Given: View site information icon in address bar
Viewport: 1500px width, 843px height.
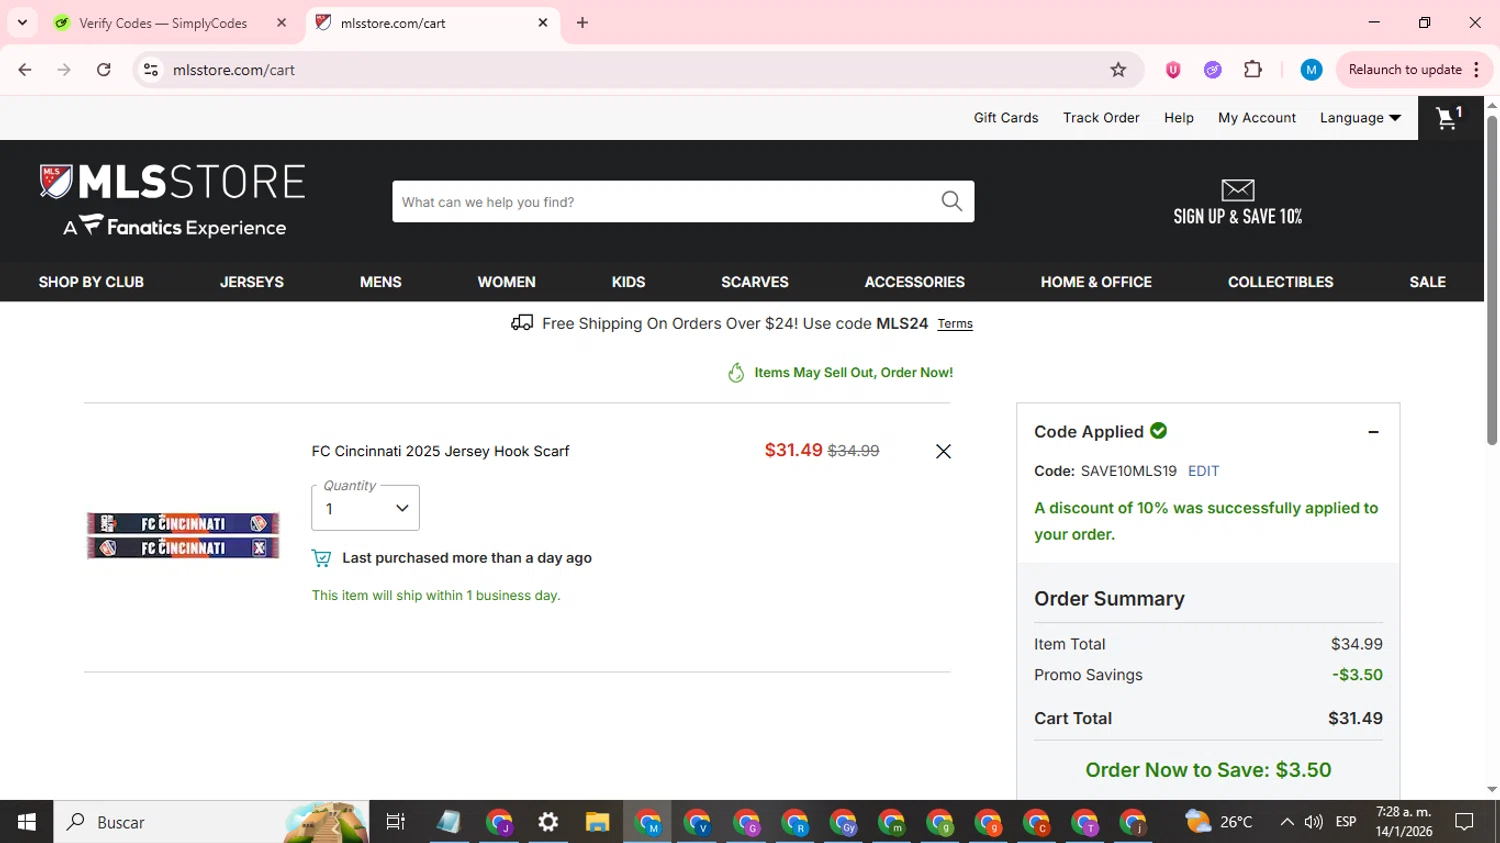Looking at the screenshot, I should pyautogui.click(x=151, y=70).
